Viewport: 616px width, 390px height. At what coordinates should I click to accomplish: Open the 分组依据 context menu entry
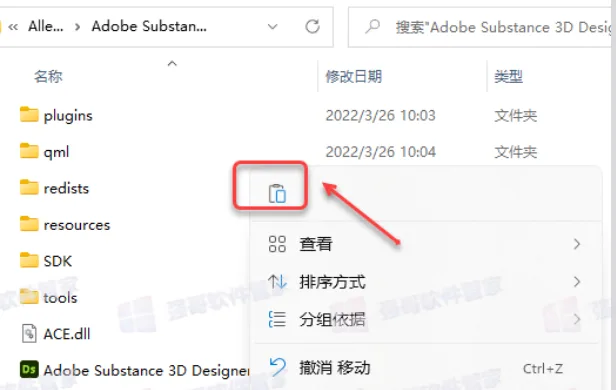point(425,319)
